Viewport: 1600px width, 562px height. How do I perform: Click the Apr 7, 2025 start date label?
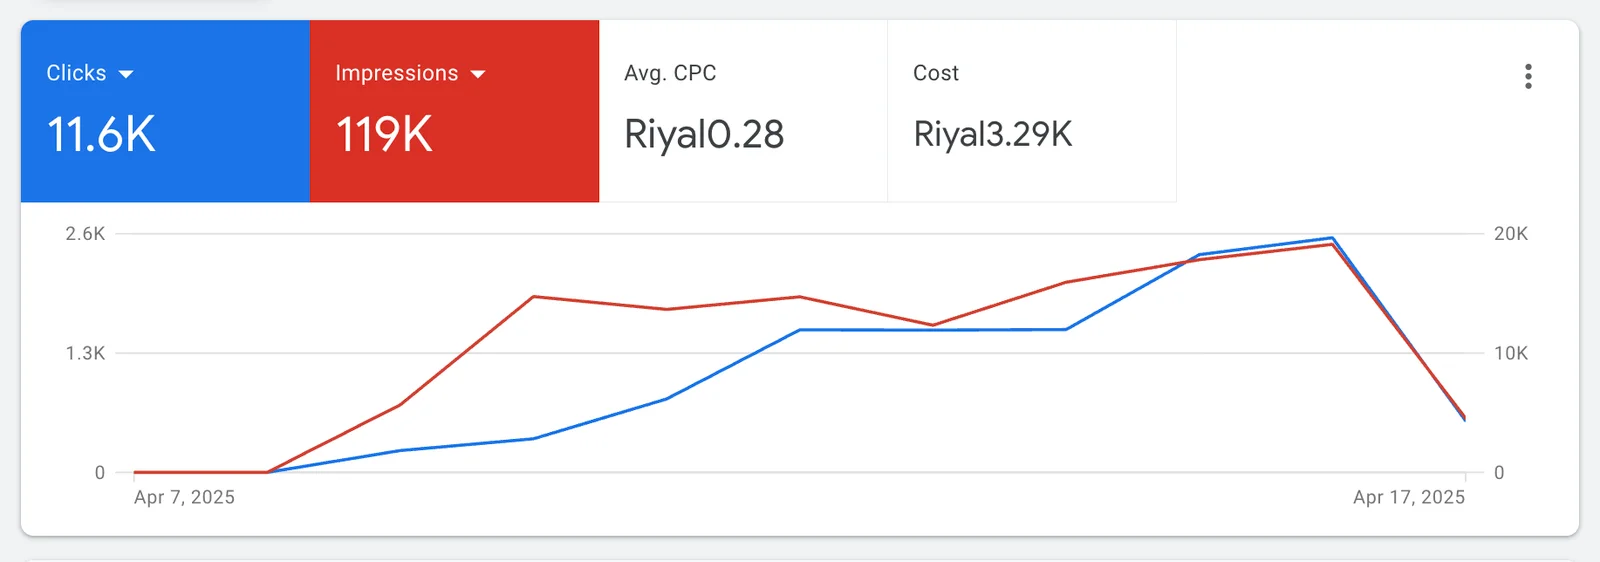(184, 497)
